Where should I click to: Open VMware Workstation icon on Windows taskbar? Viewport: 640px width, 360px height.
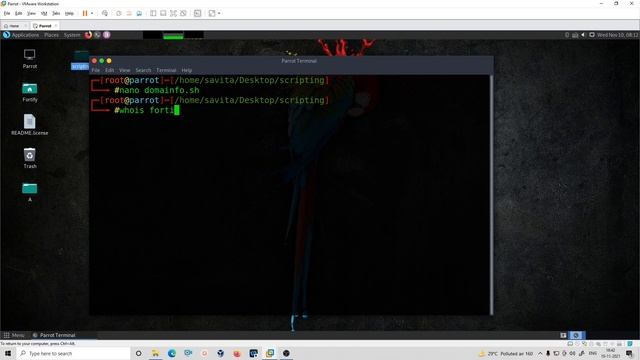[270, 353]
